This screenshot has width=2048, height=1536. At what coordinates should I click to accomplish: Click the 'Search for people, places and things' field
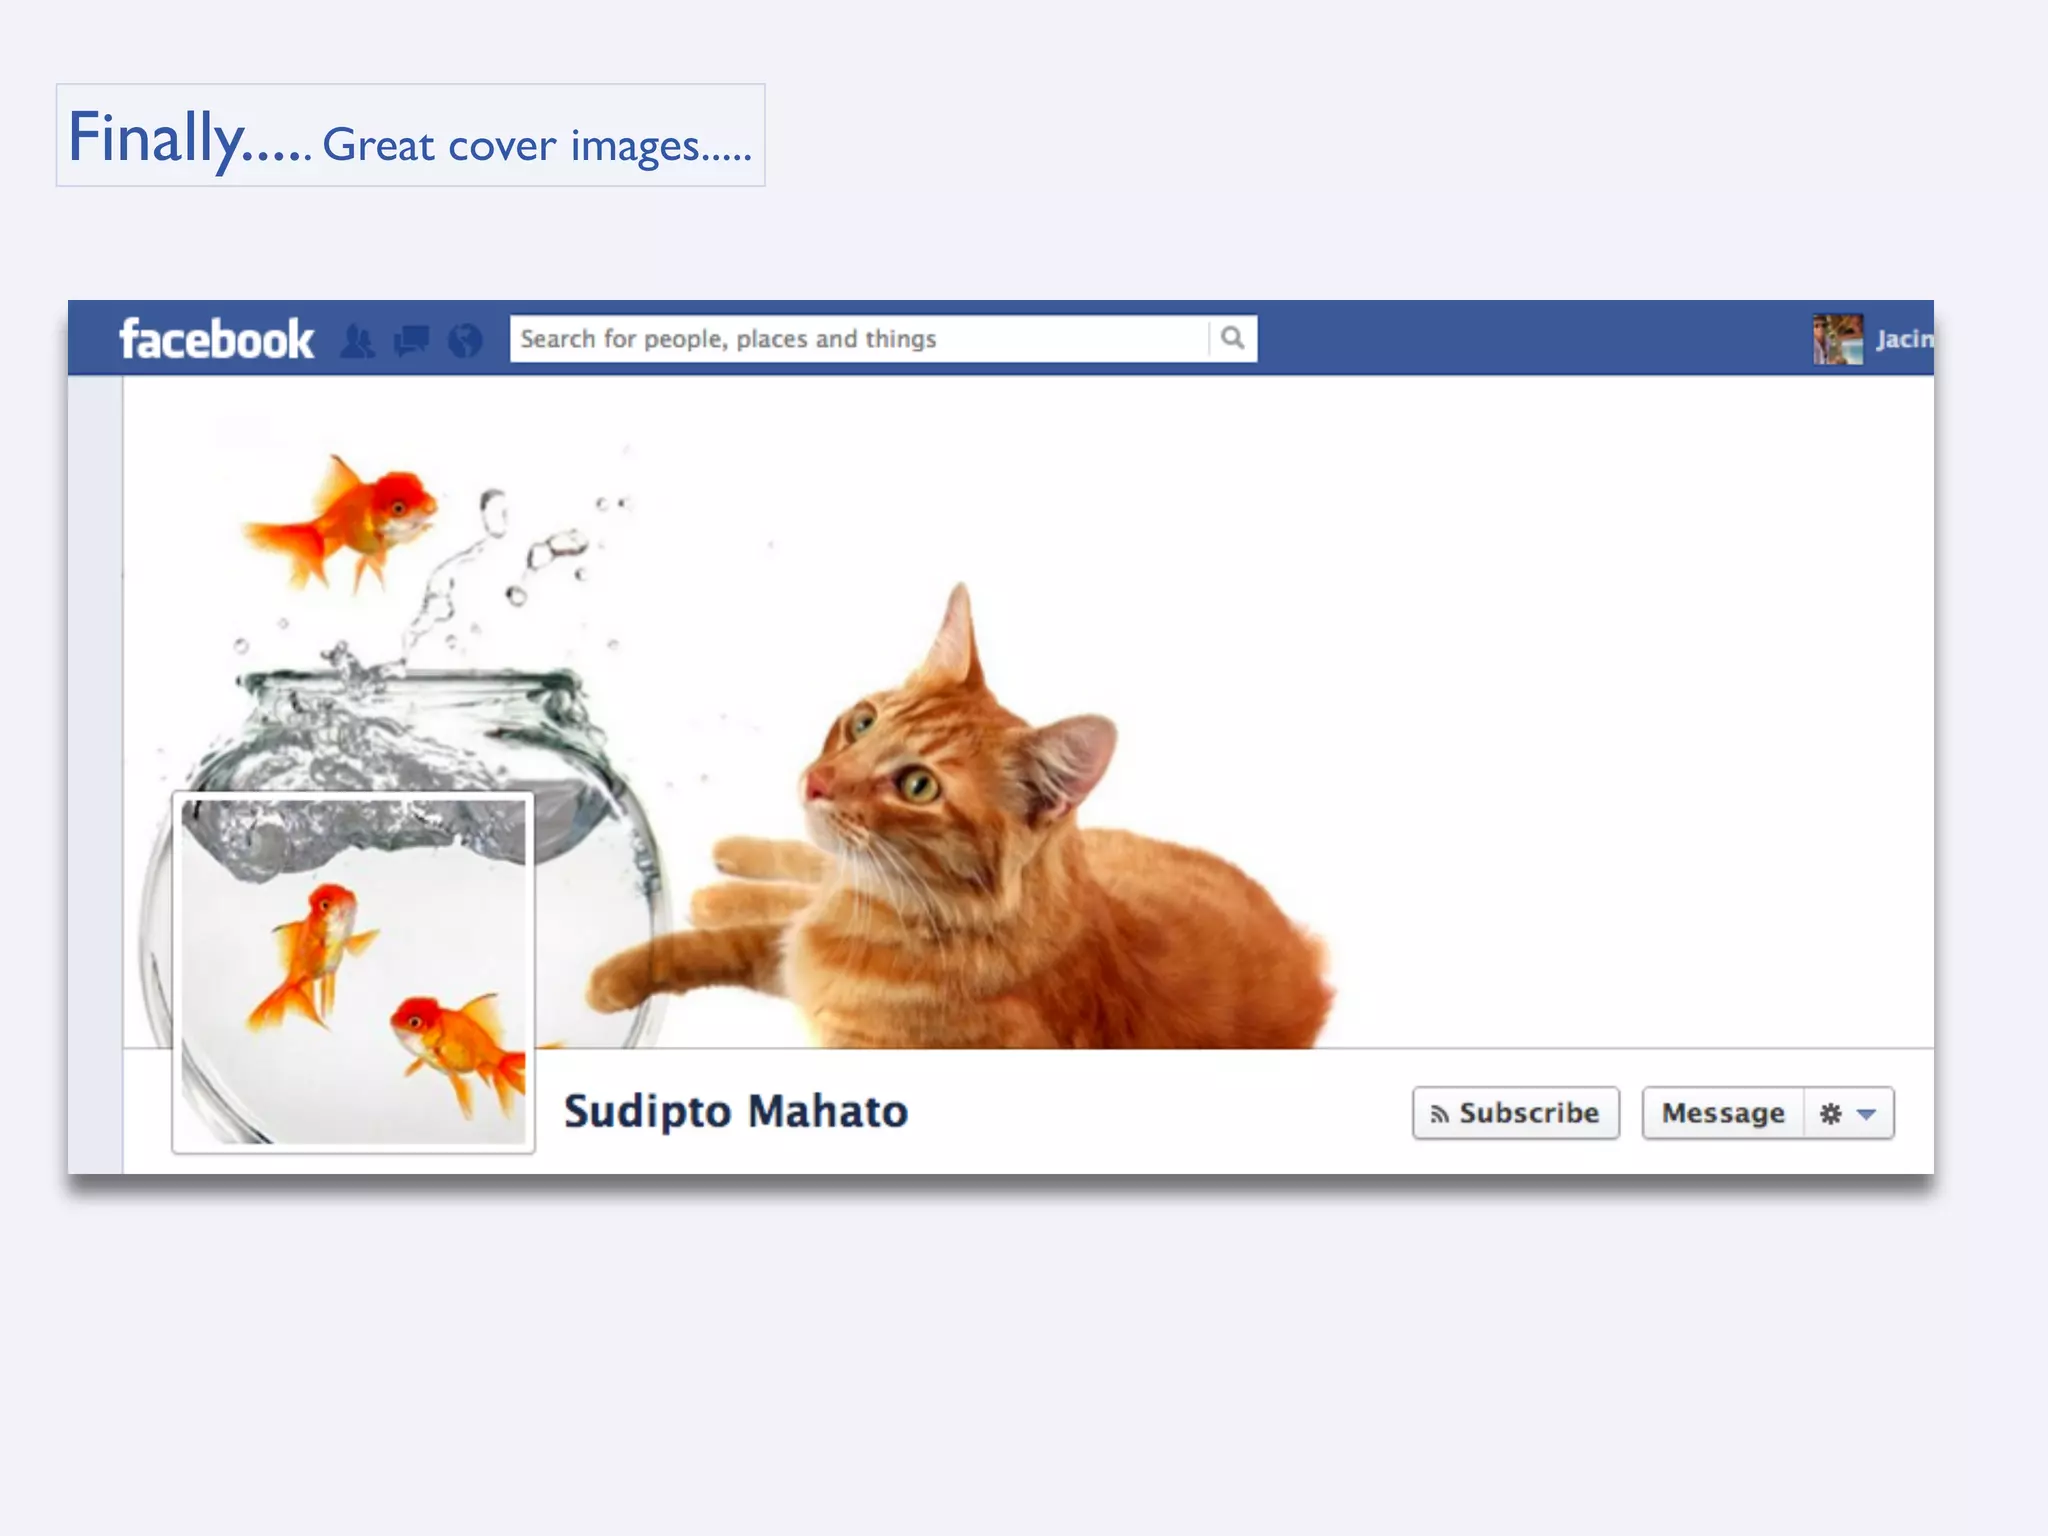tap(858, 339)
